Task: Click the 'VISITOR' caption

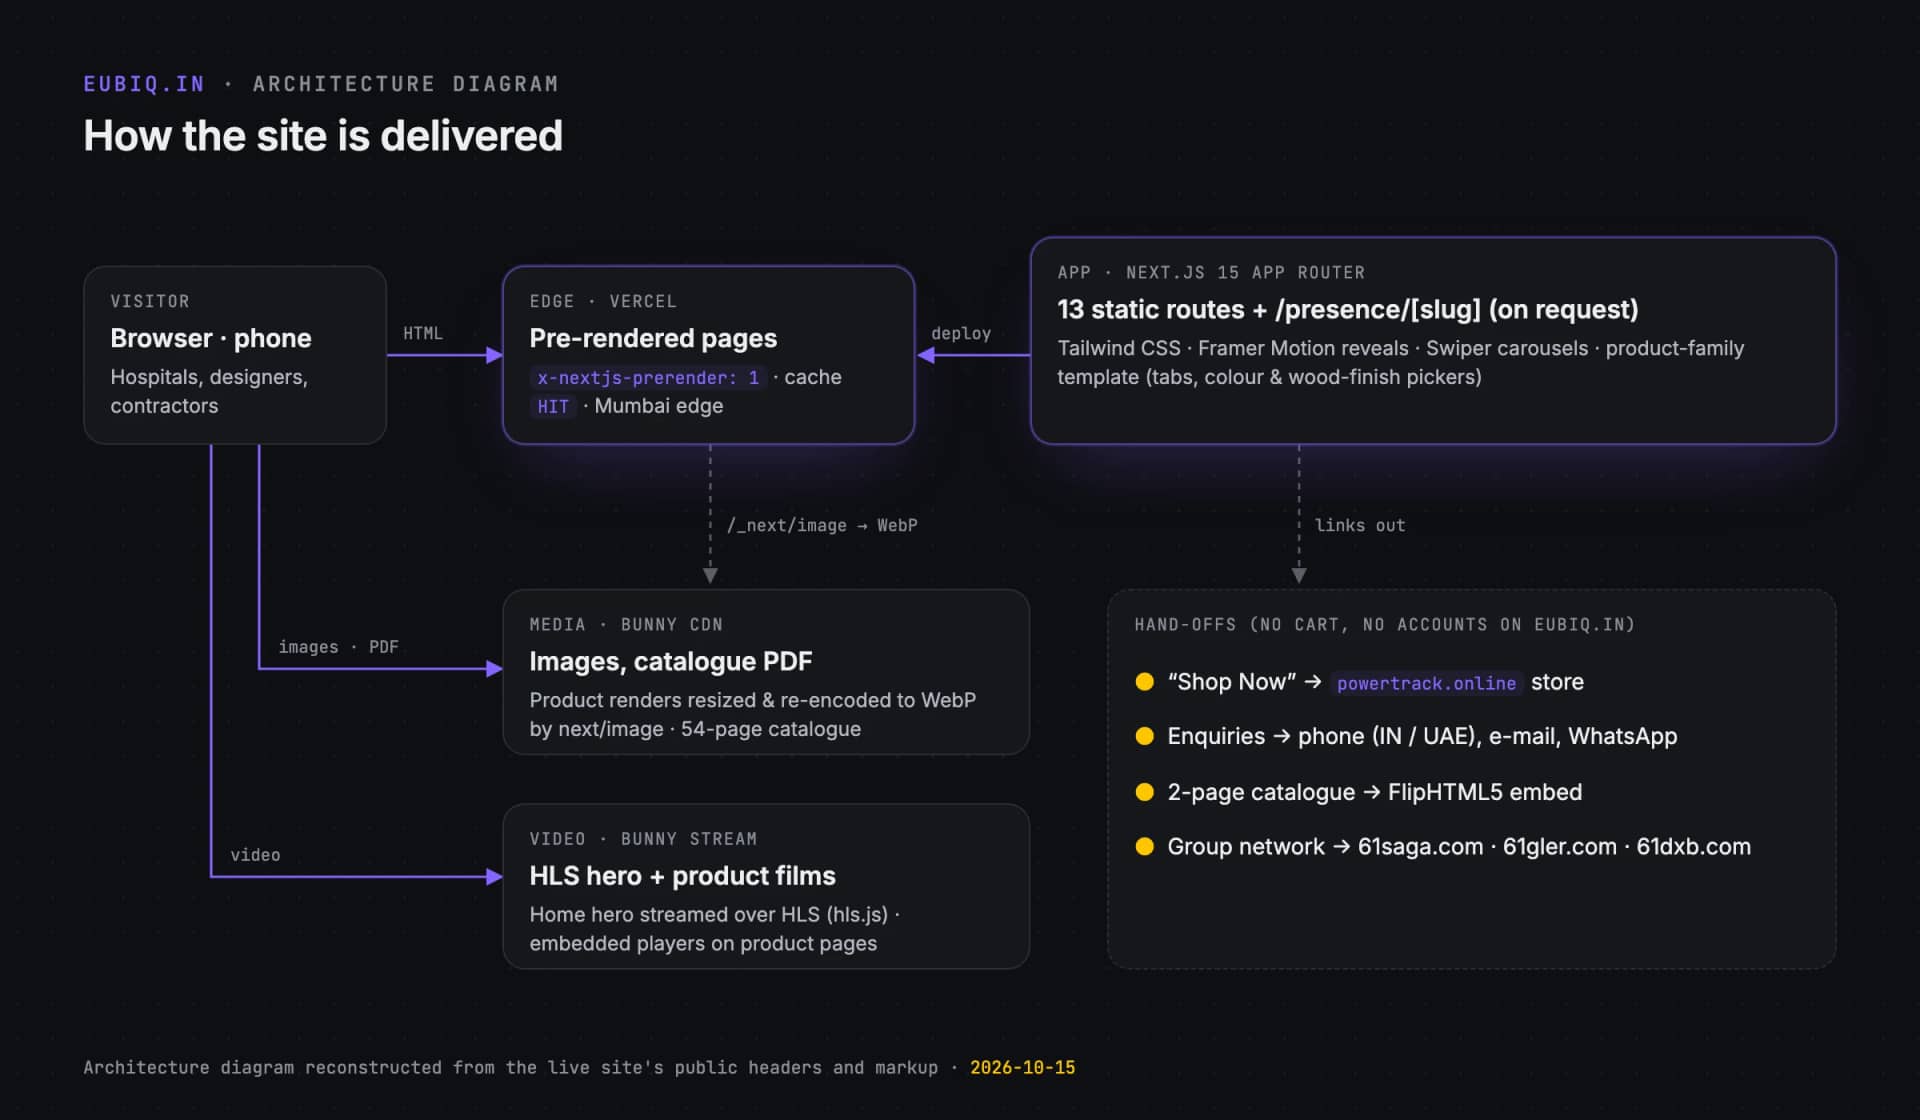Action: point(150,301)
